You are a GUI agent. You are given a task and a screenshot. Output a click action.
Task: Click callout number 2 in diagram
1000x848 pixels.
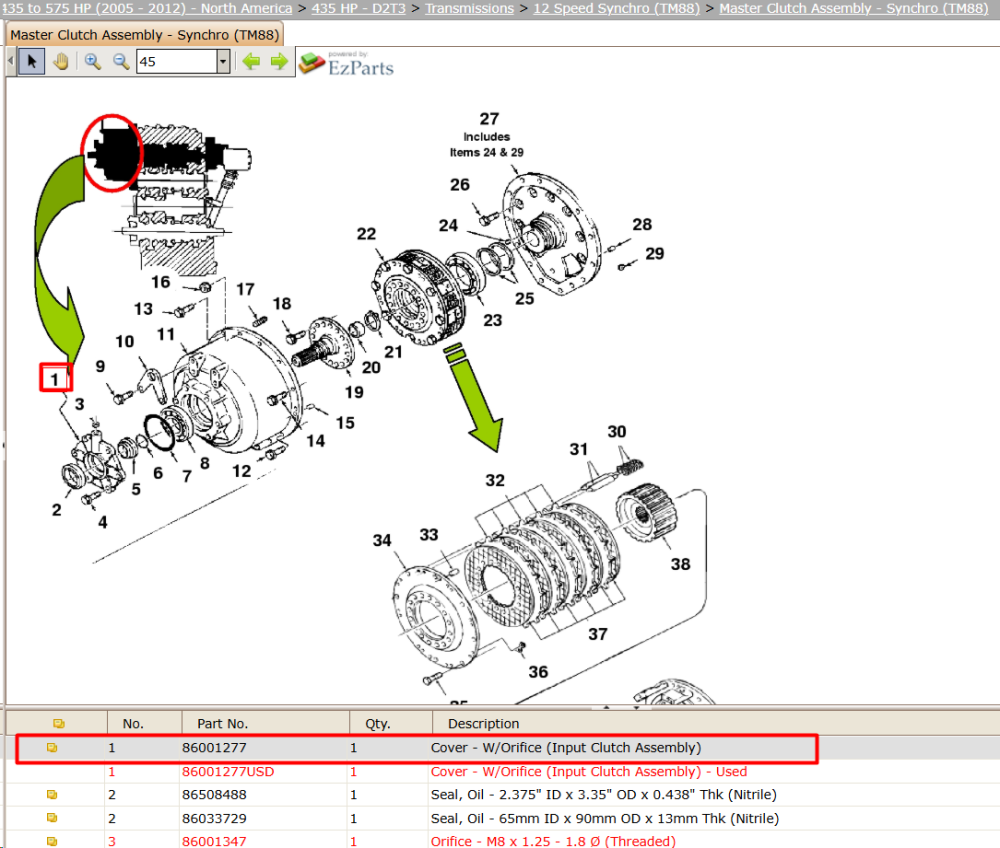[57, 510]
